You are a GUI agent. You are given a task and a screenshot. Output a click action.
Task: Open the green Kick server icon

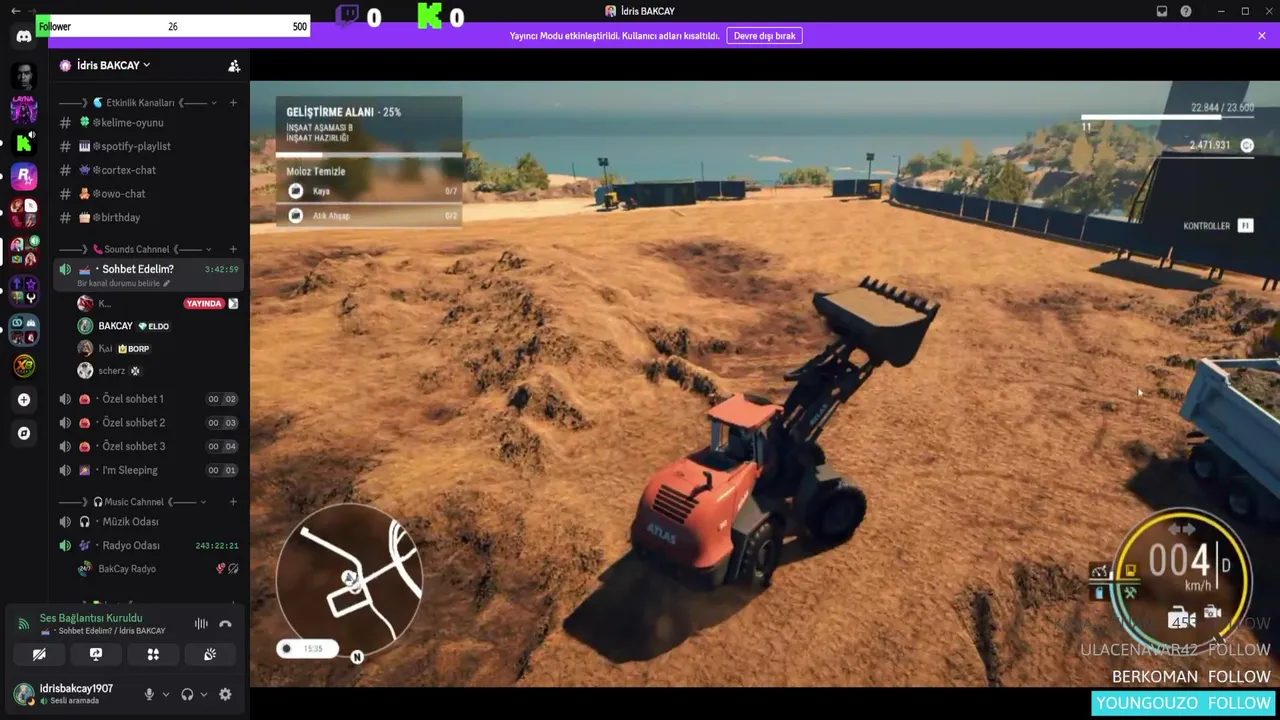(24, 143)
